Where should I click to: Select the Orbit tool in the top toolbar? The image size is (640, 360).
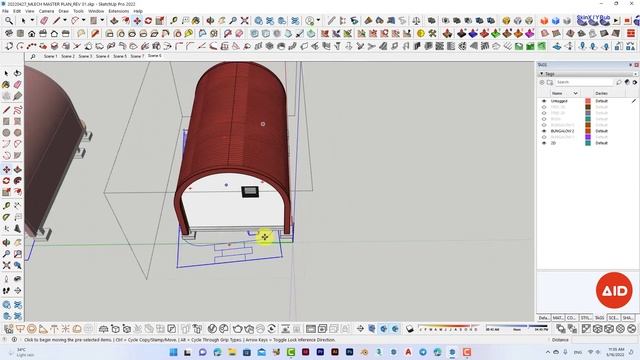click(211, 20)
